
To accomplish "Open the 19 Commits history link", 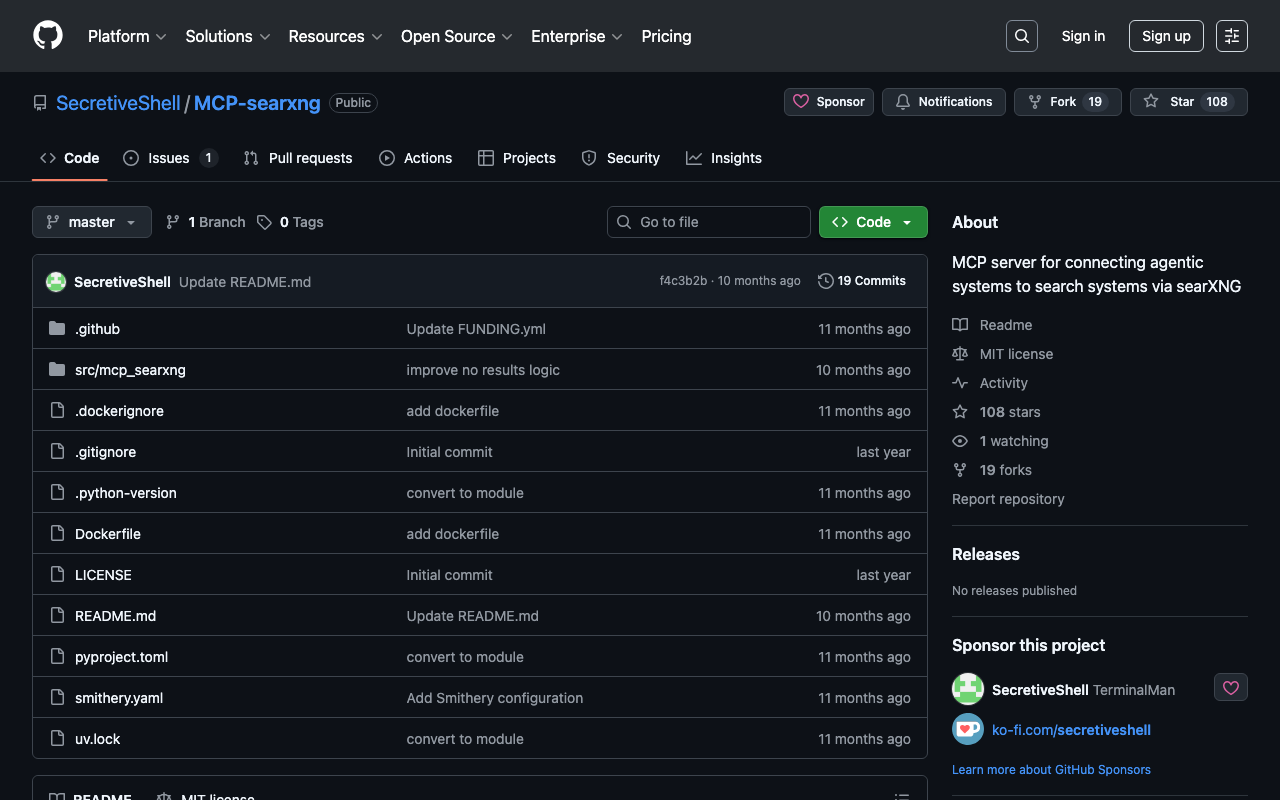I will tap(861, 281).
